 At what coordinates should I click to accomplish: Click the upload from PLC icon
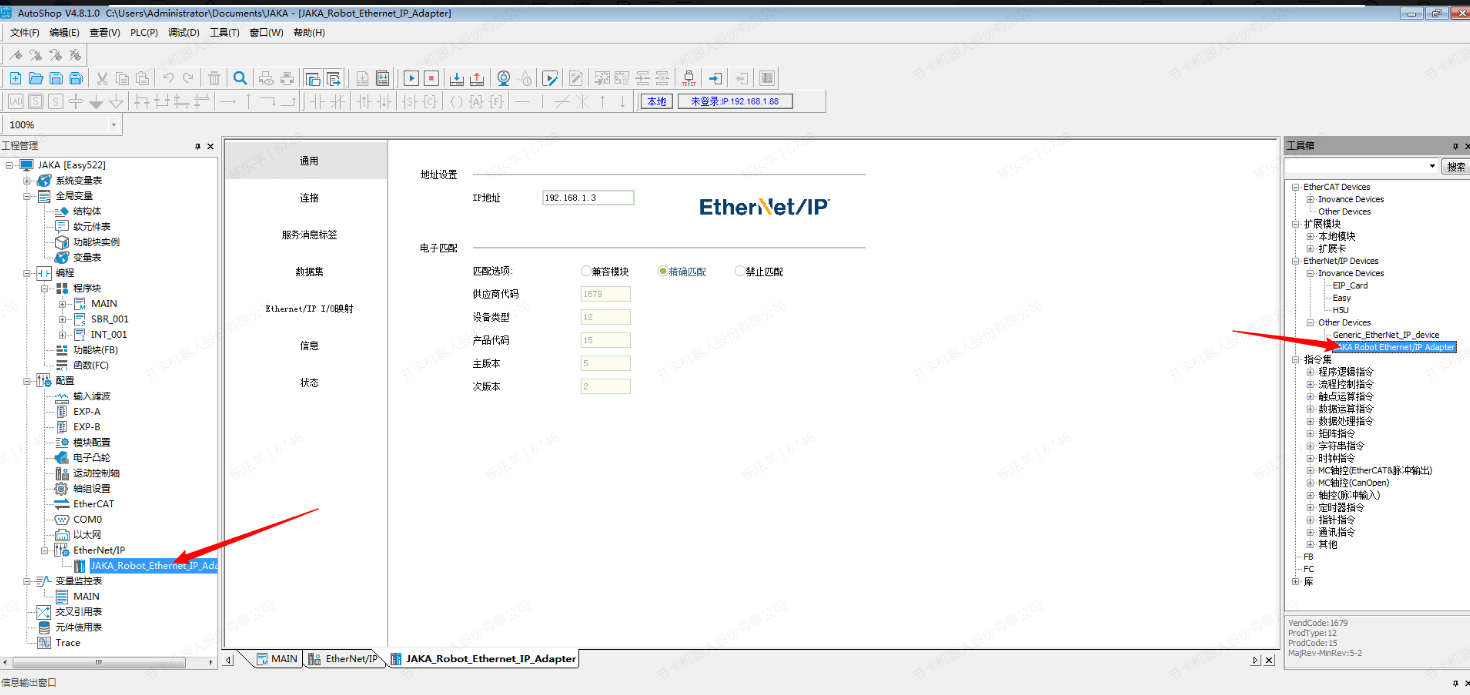[477, 78]
